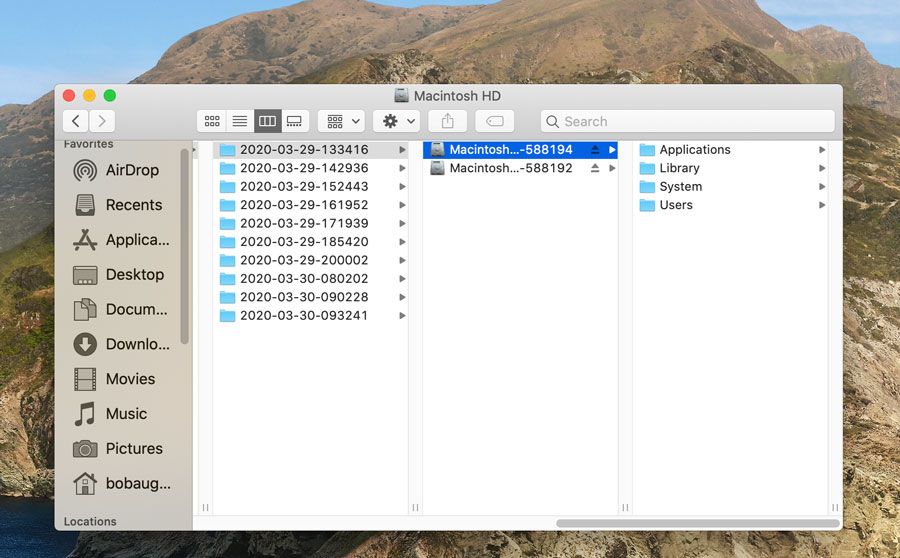The height and width of the screenshot is (558, 900).
Task: Expand arrow beside Library folder
Action: tap(822, 168)
